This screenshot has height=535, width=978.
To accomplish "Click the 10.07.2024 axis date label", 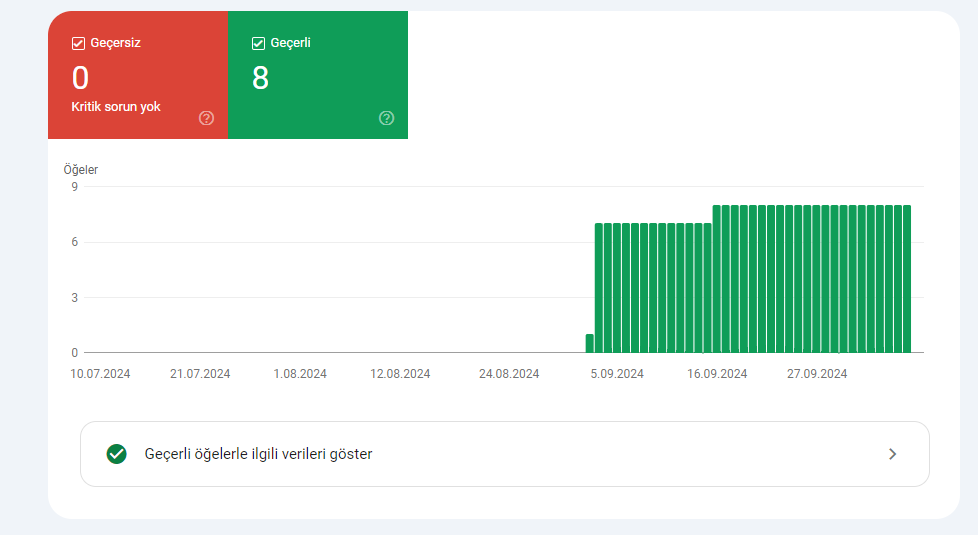I will click(x=100, y=374).
